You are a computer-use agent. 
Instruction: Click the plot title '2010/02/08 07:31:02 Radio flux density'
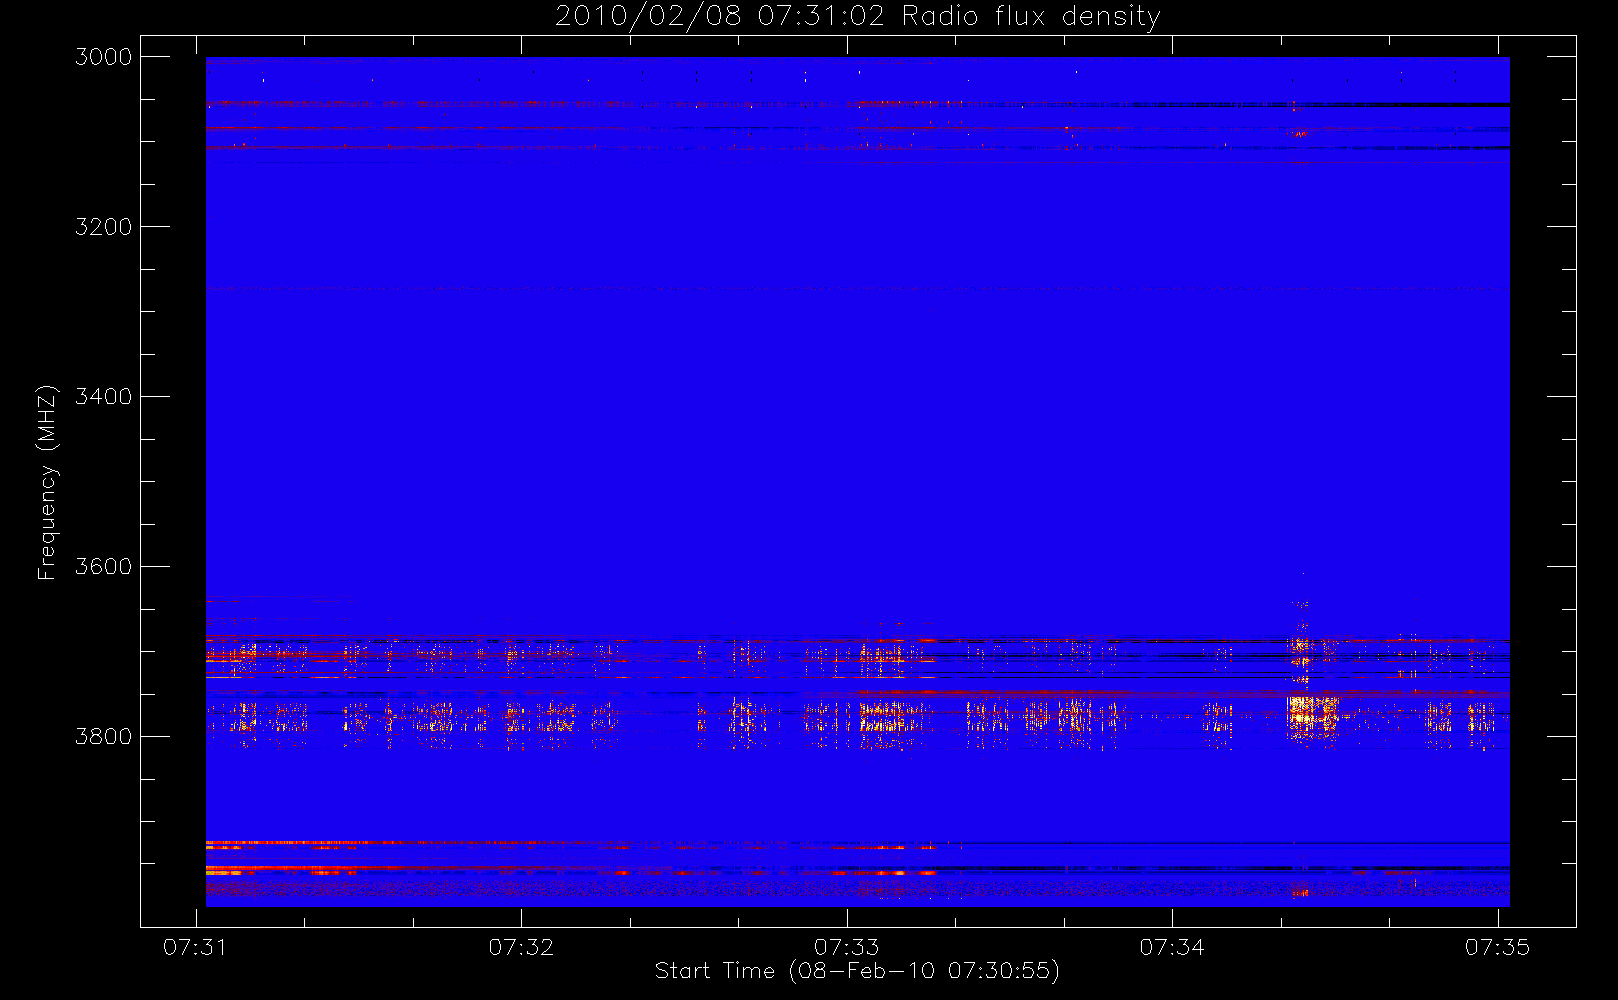[x=857, y=17]
